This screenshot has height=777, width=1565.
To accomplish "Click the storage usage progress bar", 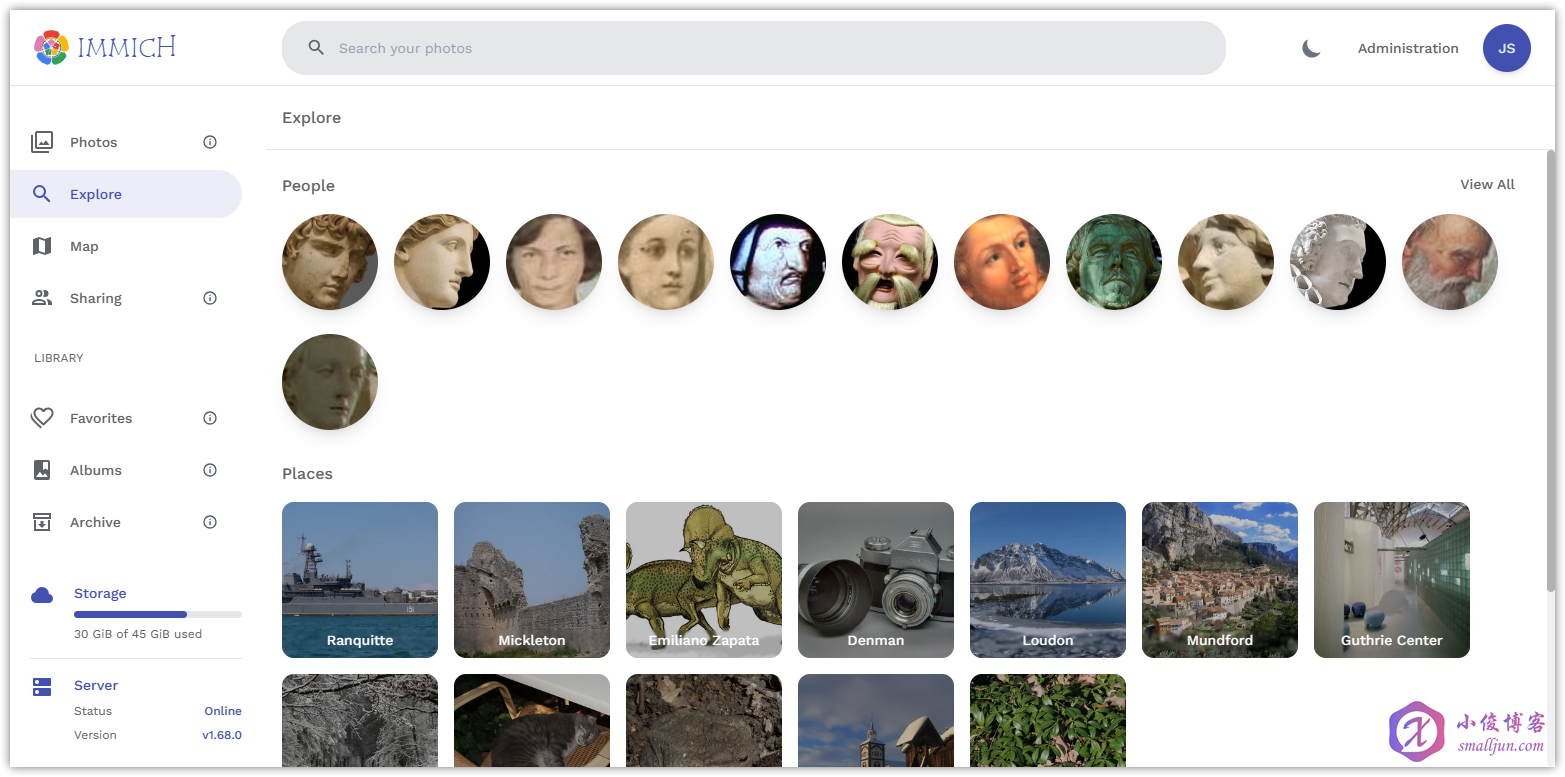I will click(158, 614).
